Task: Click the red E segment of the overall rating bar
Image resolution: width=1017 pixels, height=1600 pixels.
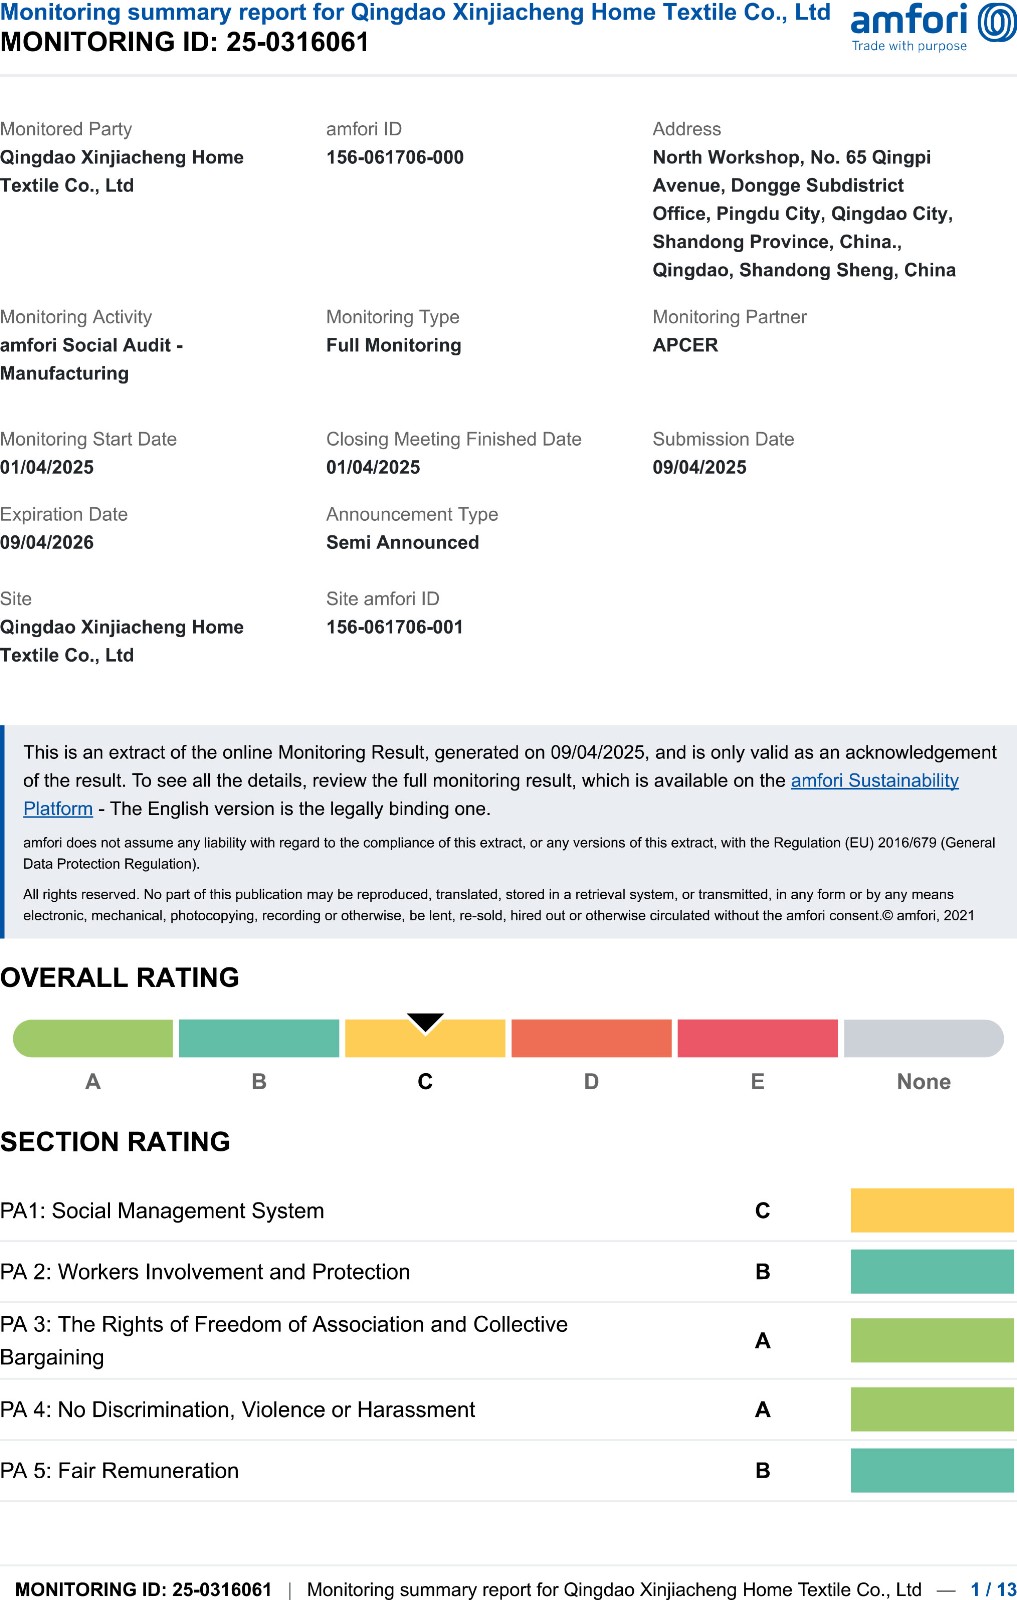Action: (757, 1039)
